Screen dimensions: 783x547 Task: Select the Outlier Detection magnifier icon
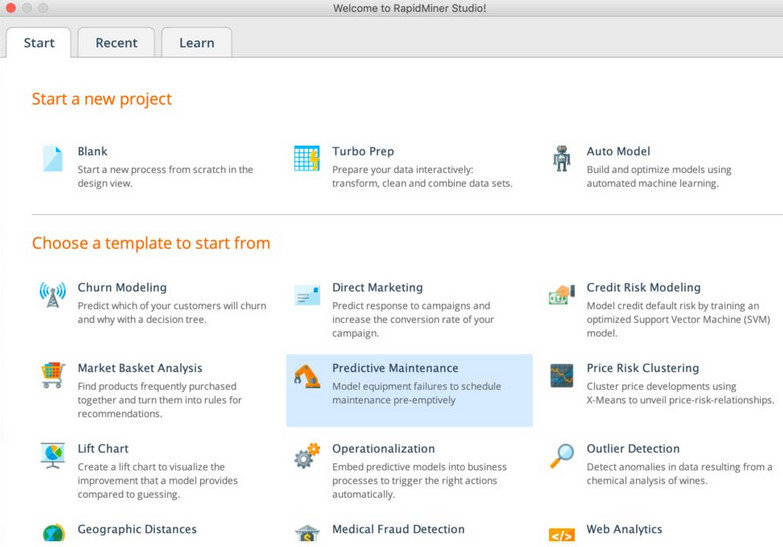(x=562, y=456)
